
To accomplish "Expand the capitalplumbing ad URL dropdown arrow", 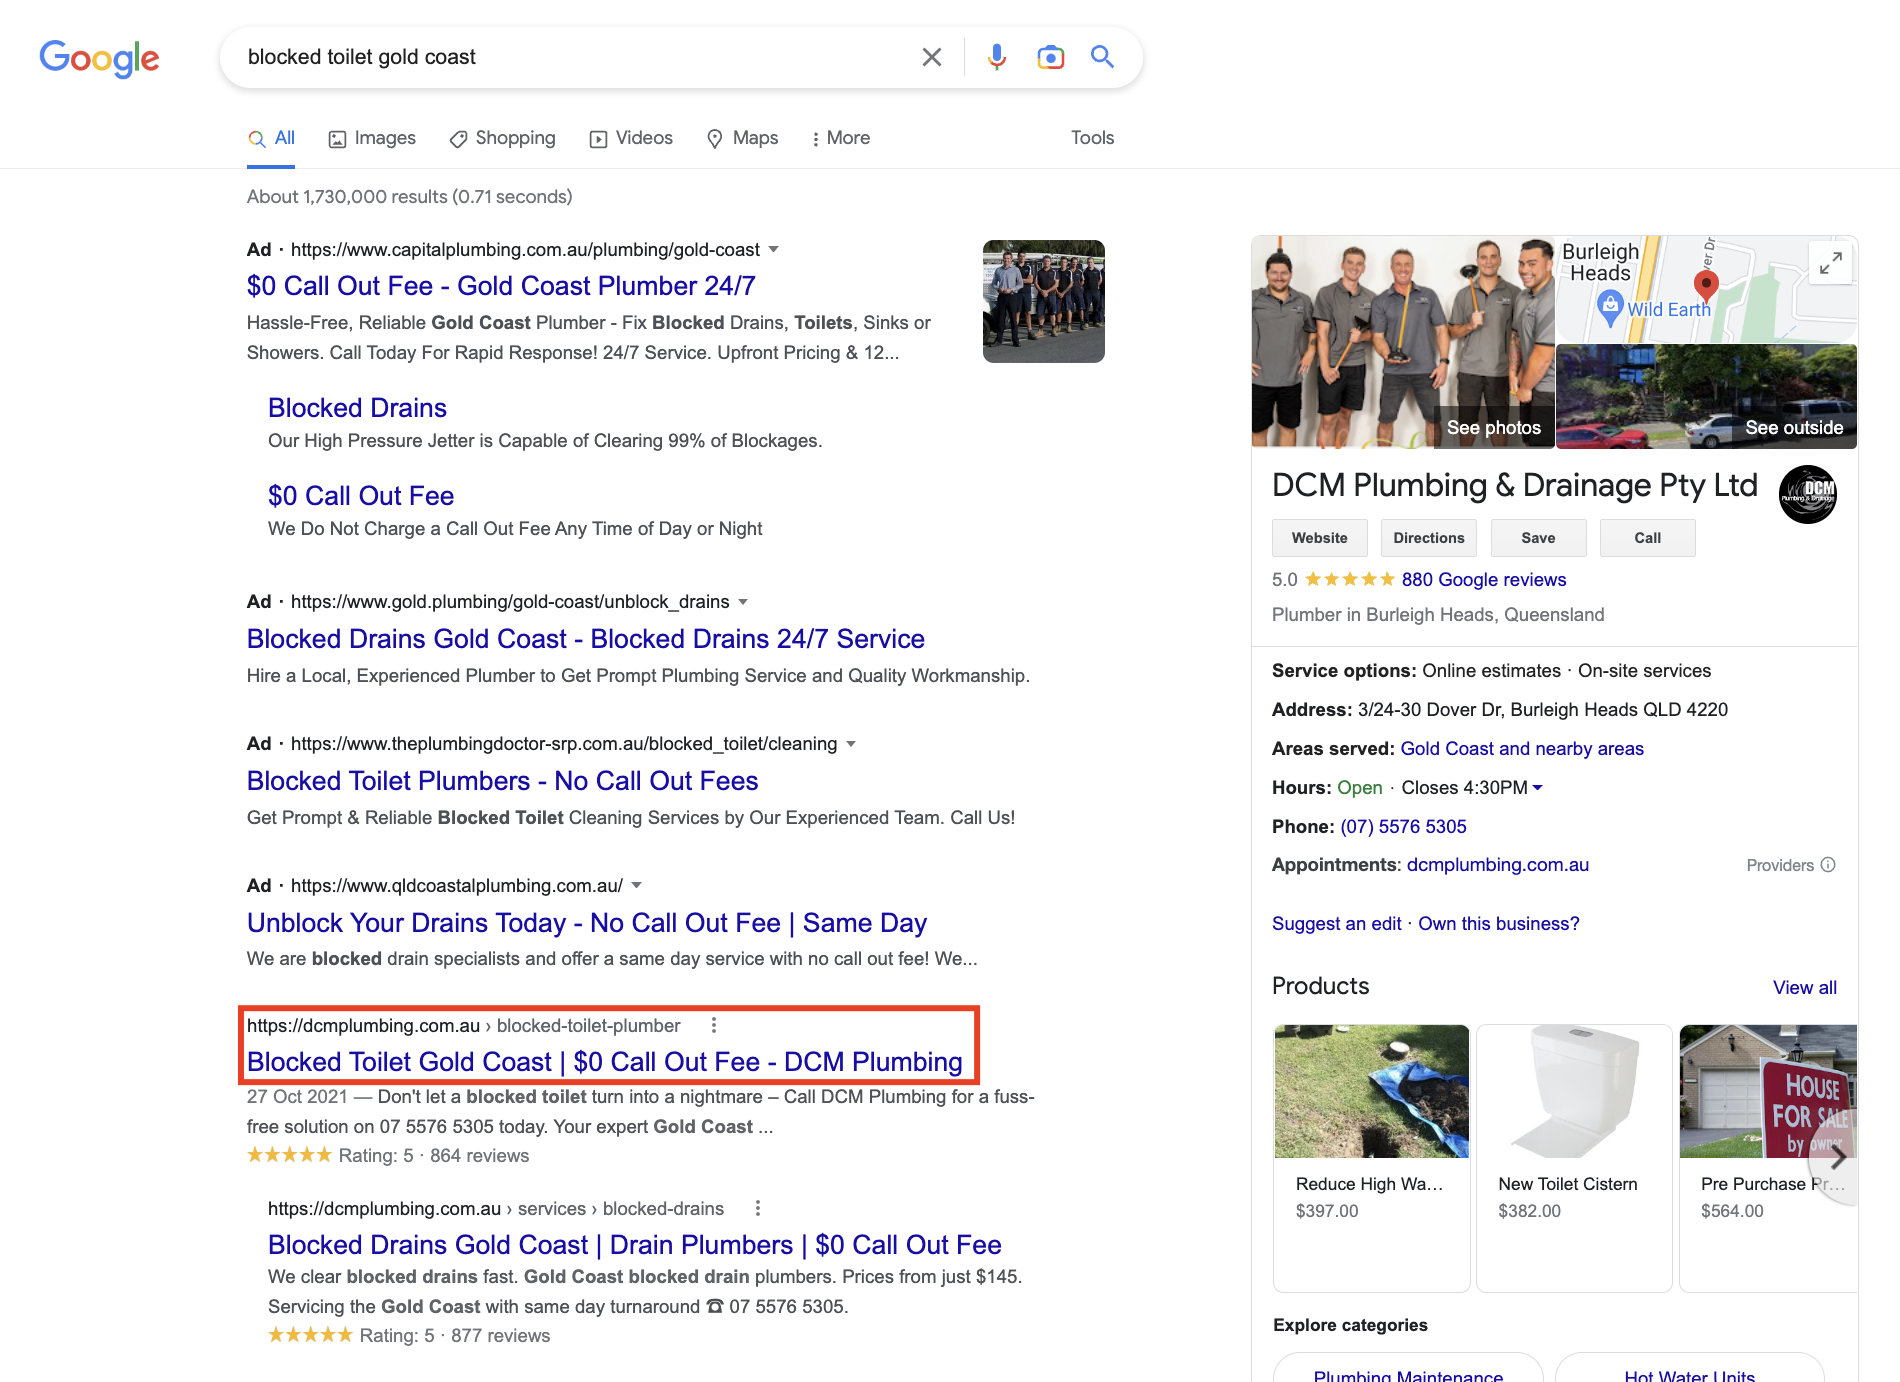I will tap(773, 249).
